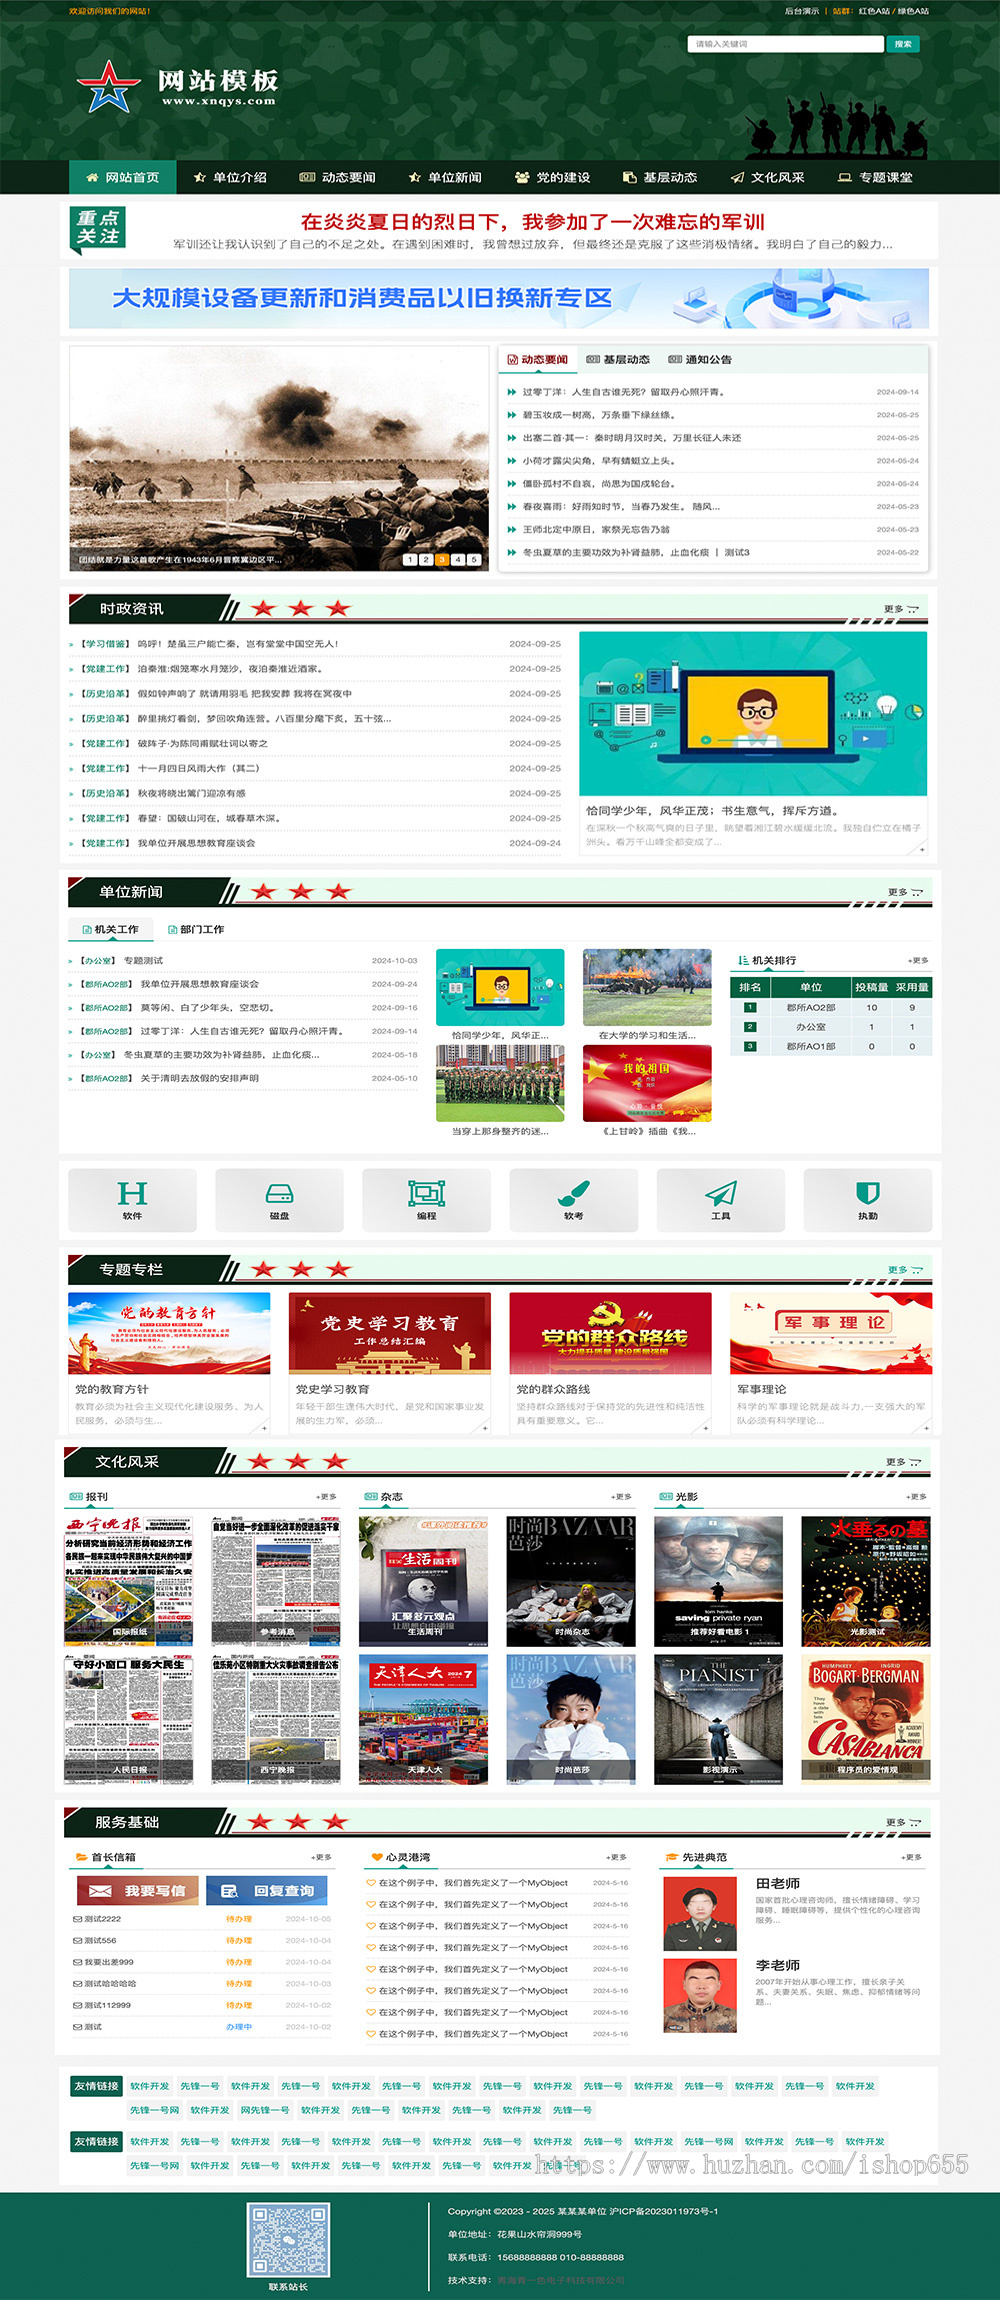
Task: Open 李老师 profile name
Action: coord(777,1965)
